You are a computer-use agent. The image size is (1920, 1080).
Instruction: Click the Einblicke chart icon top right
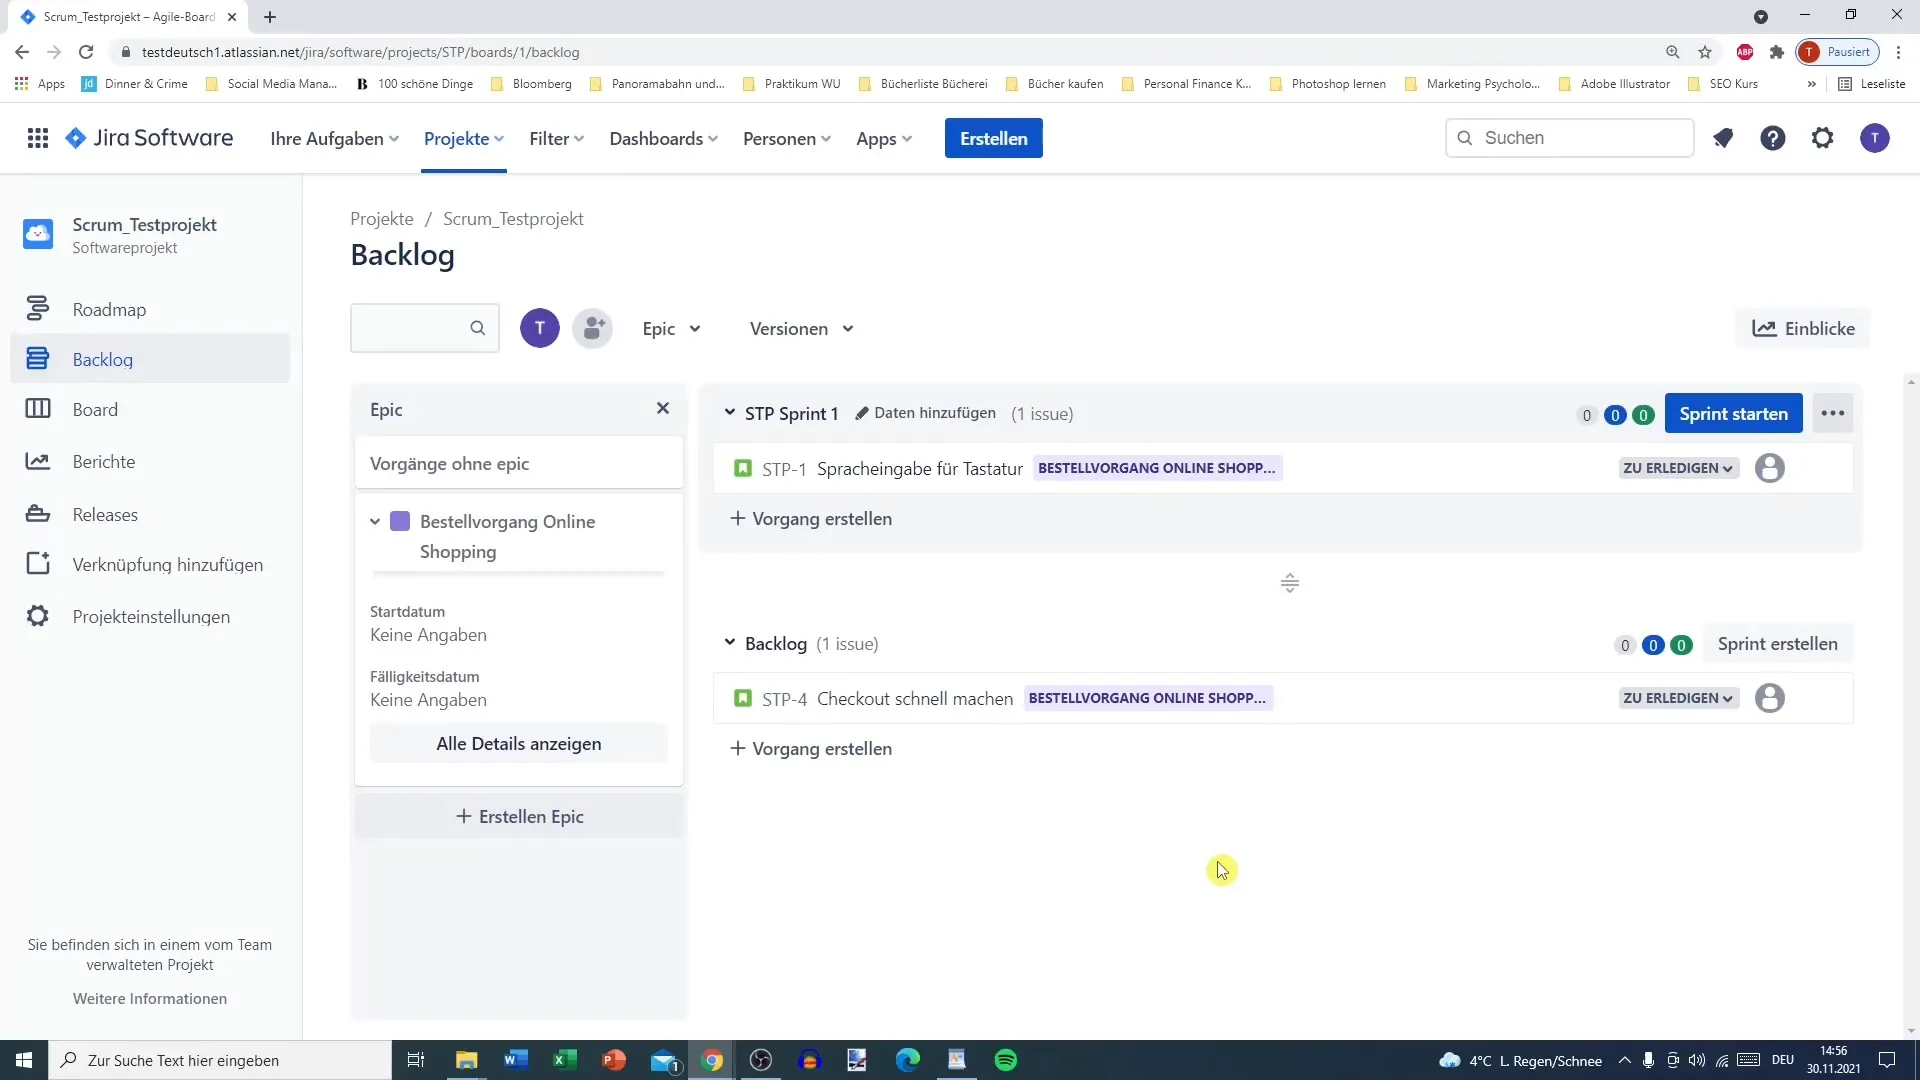[1763, 327]
